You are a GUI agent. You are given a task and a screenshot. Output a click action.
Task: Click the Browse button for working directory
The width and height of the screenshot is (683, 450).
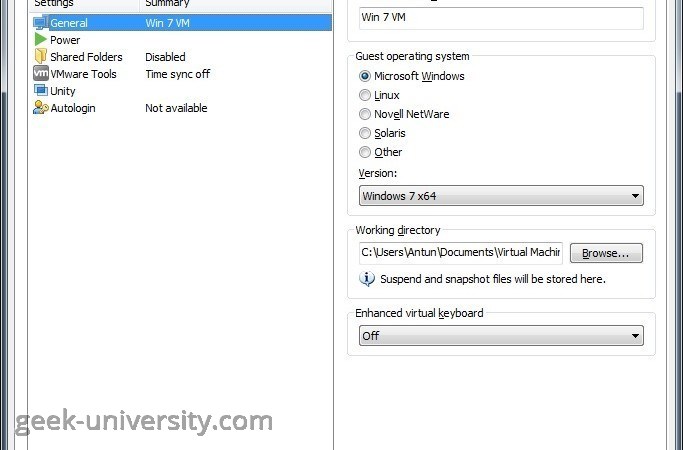[x=606, y=253]
